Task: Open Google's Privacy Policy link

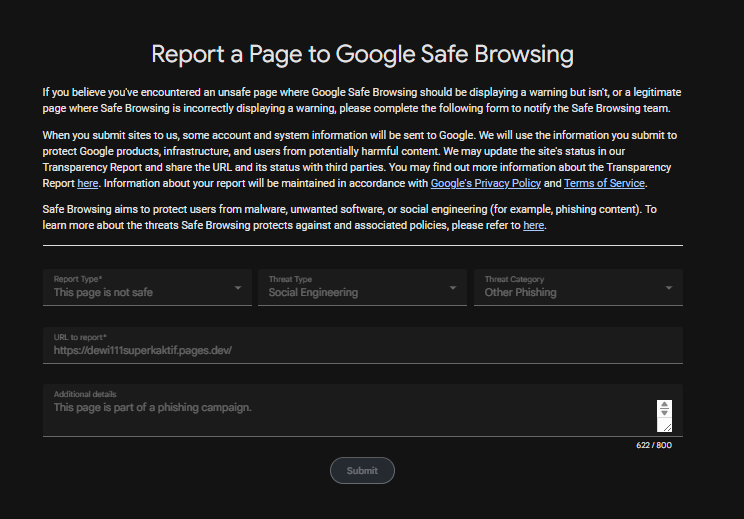Action: [x=485, y=183]
